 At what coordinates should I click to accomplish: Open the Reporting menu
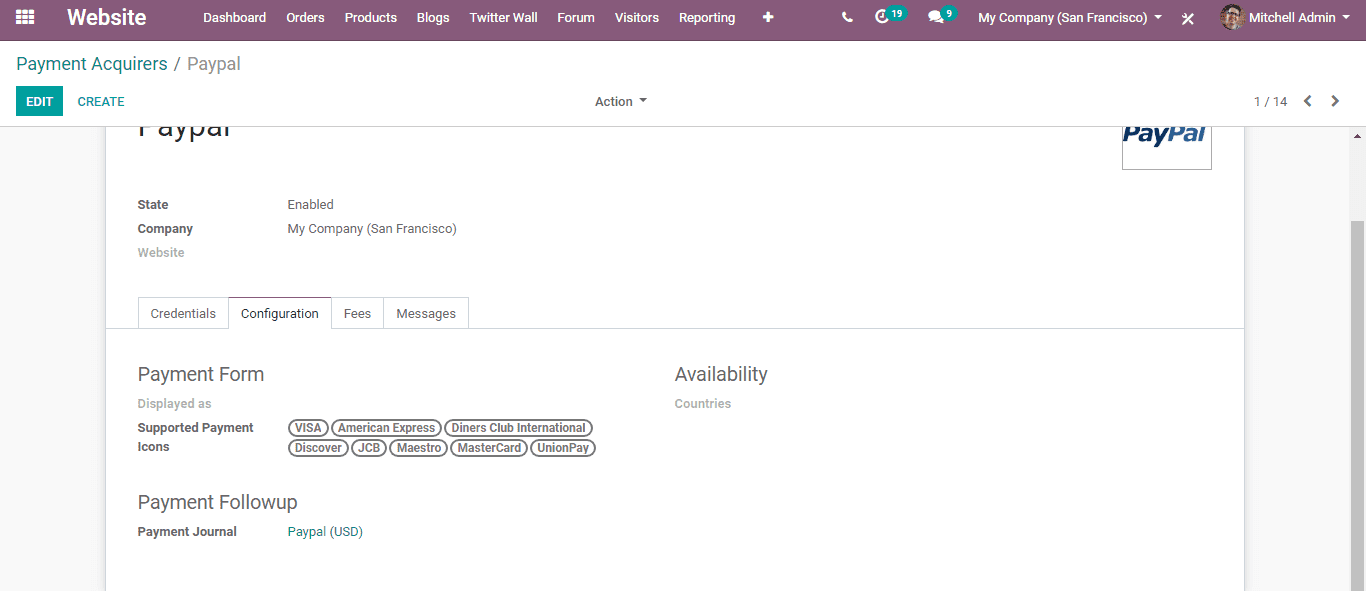[x=707, y=17]
